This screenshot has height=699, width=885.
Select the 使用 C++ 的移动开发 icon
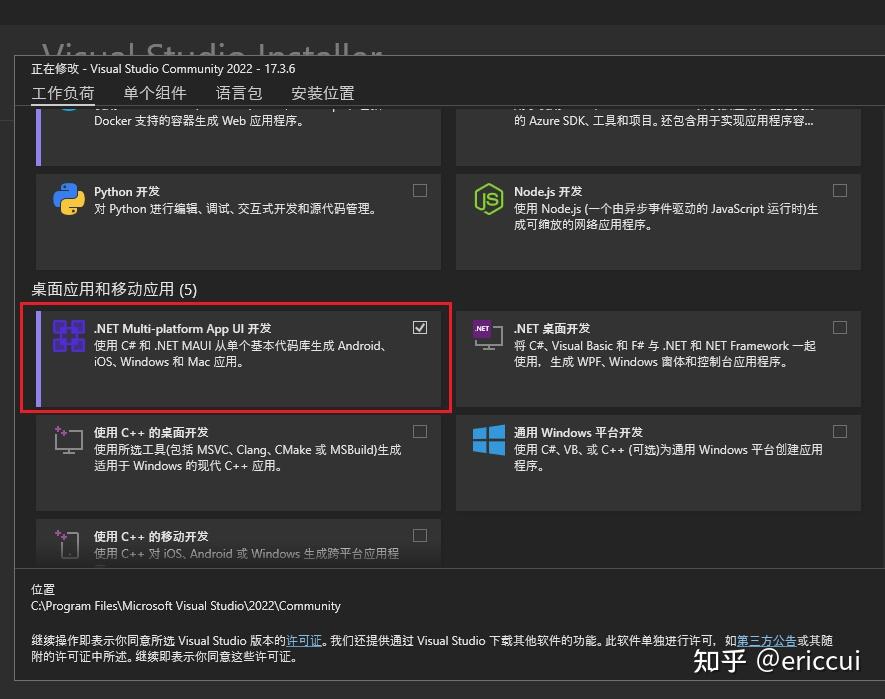pyautogui.click(x=67, y=545)
